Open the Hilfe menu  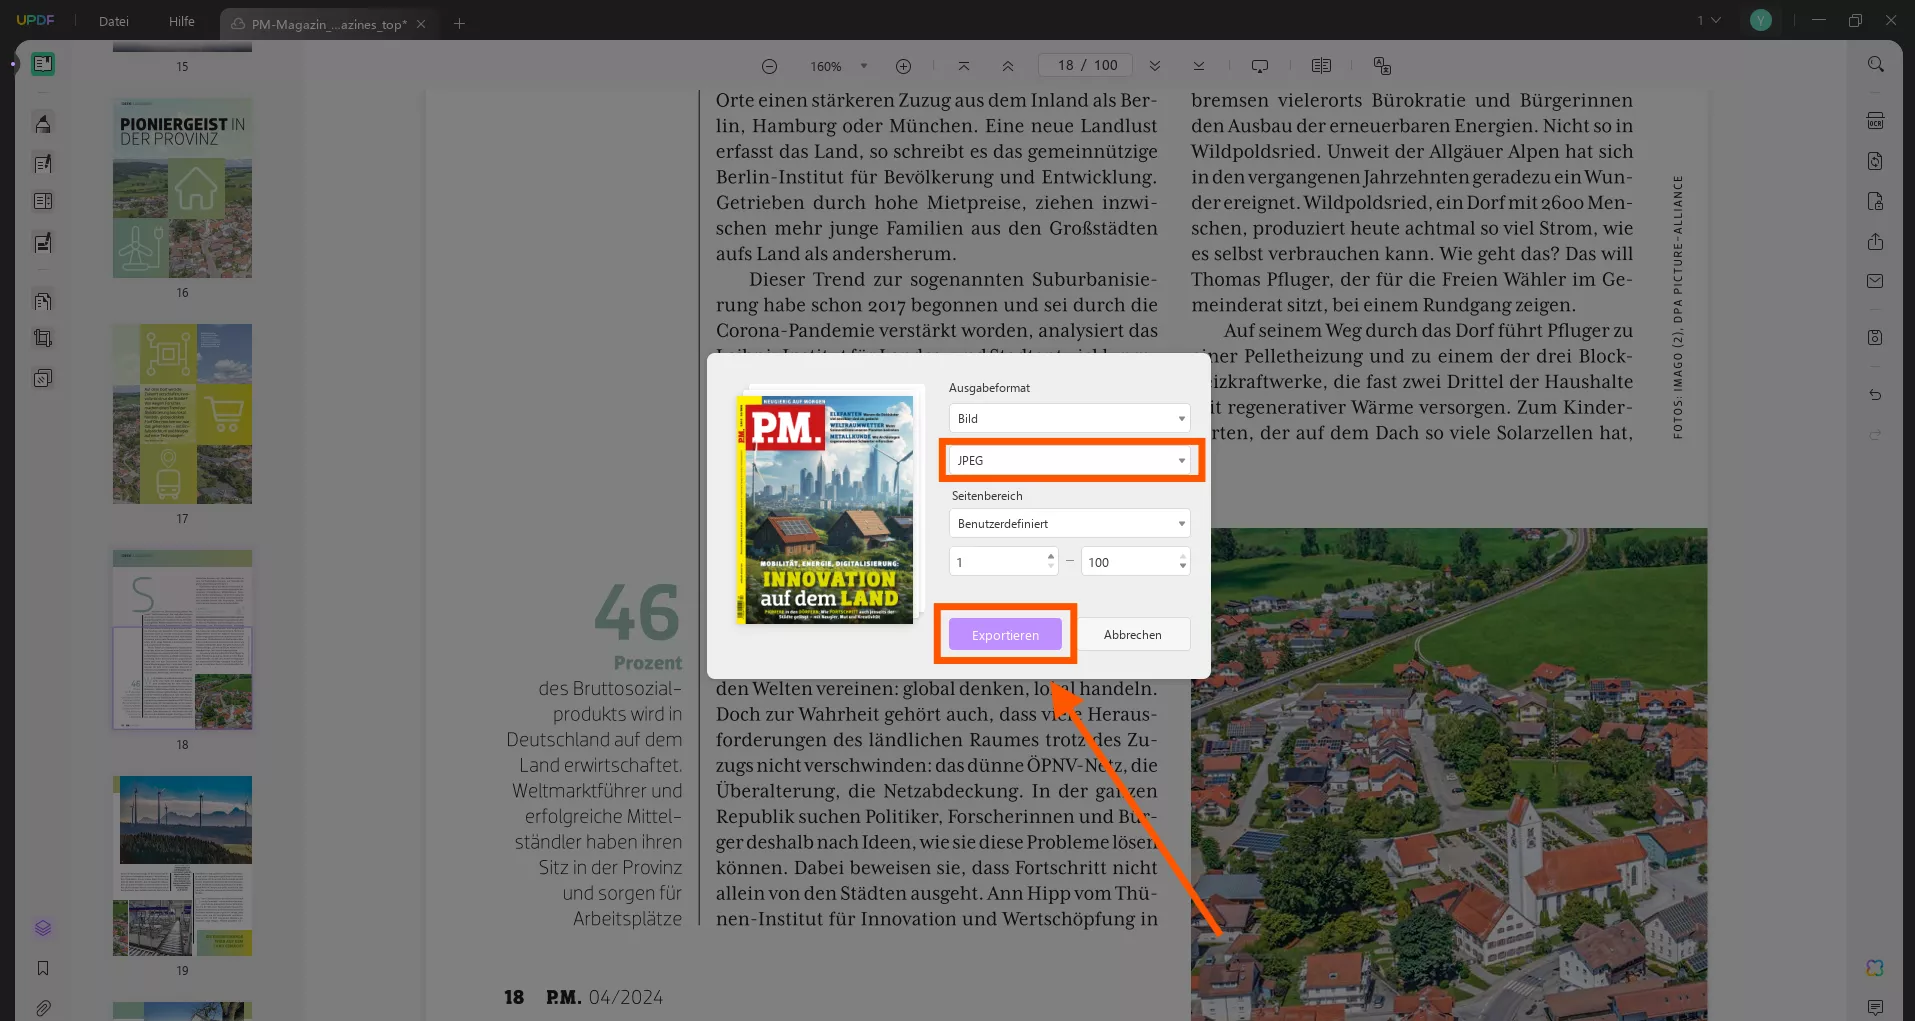(181, 21)
